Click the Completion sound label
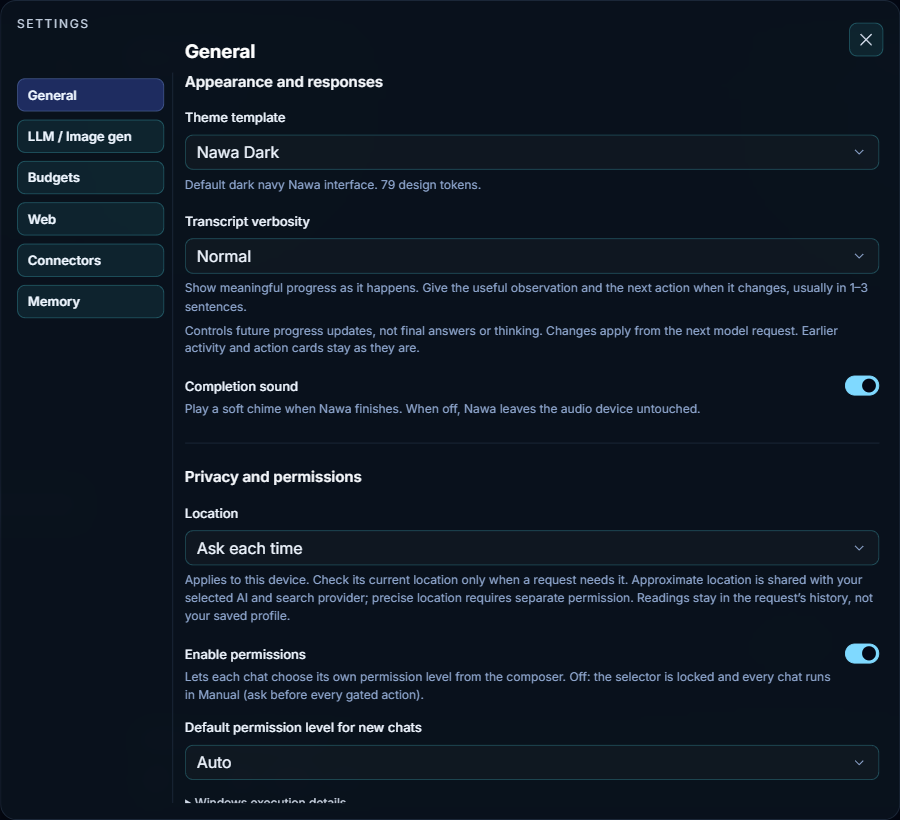This screenshot has width=900, height=820. (241, 386)
